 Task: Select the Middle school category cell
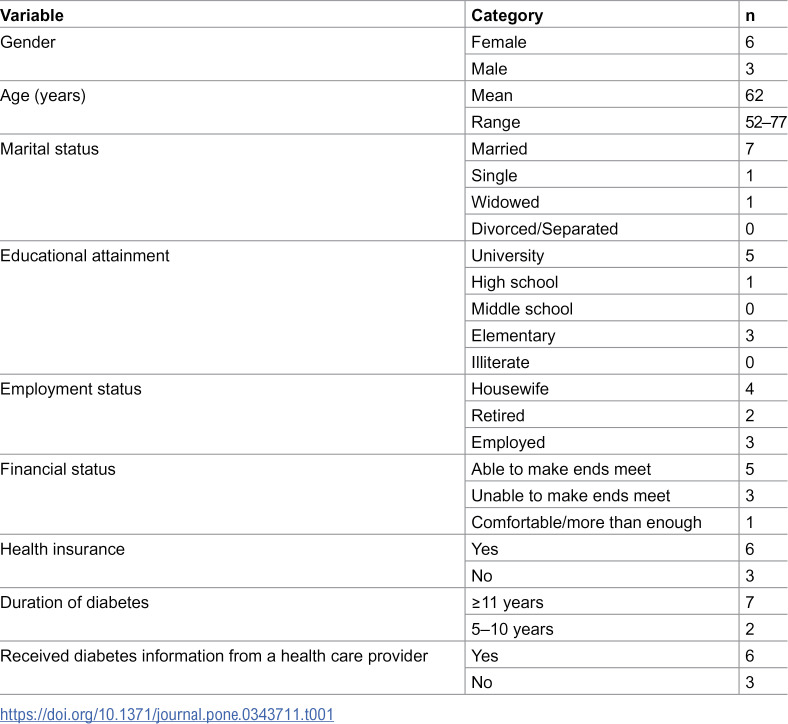coord(522,308)
